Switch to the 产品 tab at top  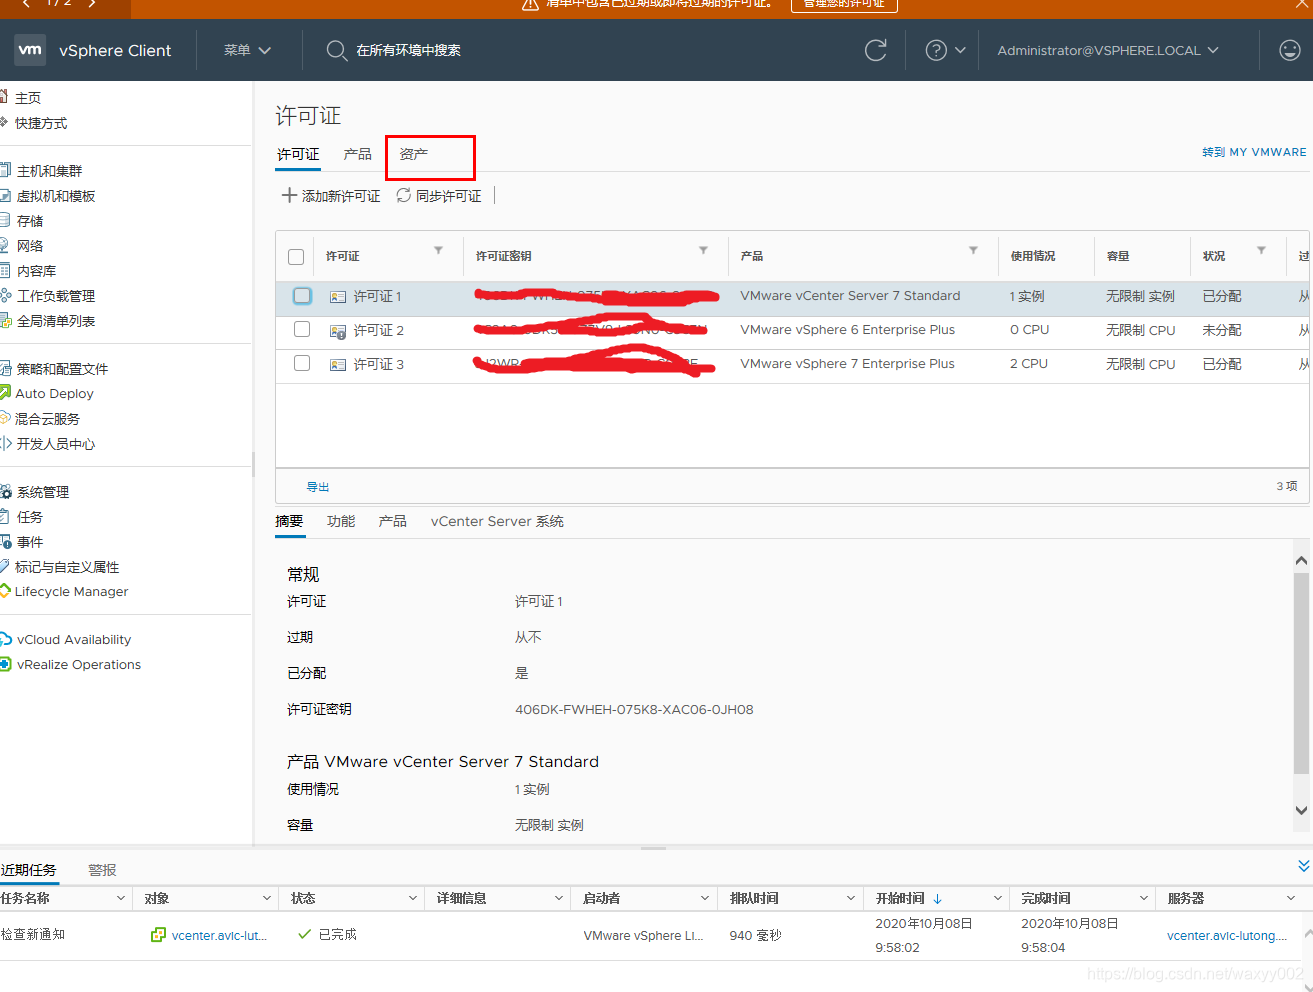click(357, 154)
